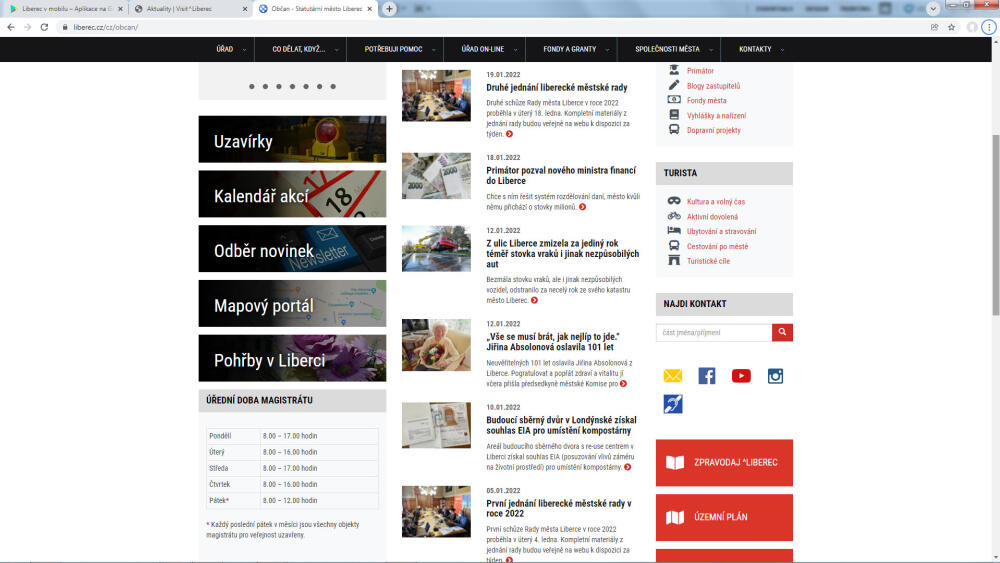Screen dimensions: 1000x563
Task: Open the Jiřina Absolonová article thumbnail
Action: coord(436,345)
